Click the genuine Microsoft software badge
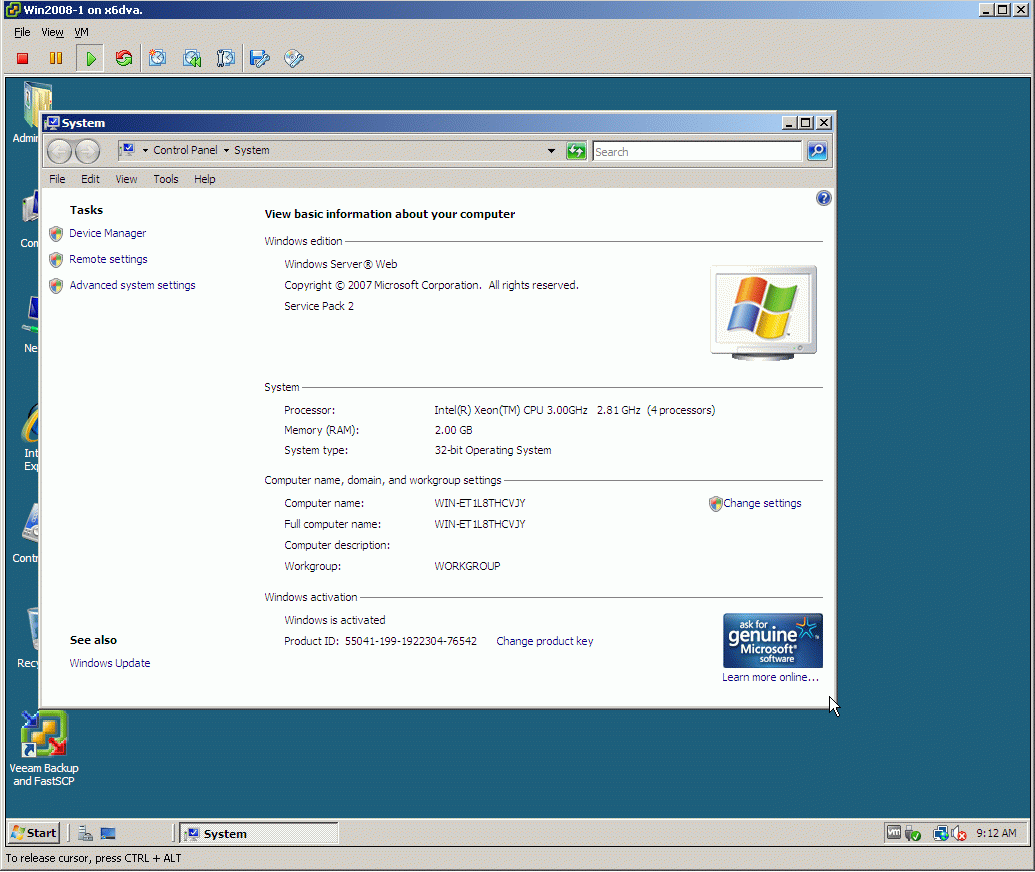This screenshot has height=872, width=1035. (772, 640)
